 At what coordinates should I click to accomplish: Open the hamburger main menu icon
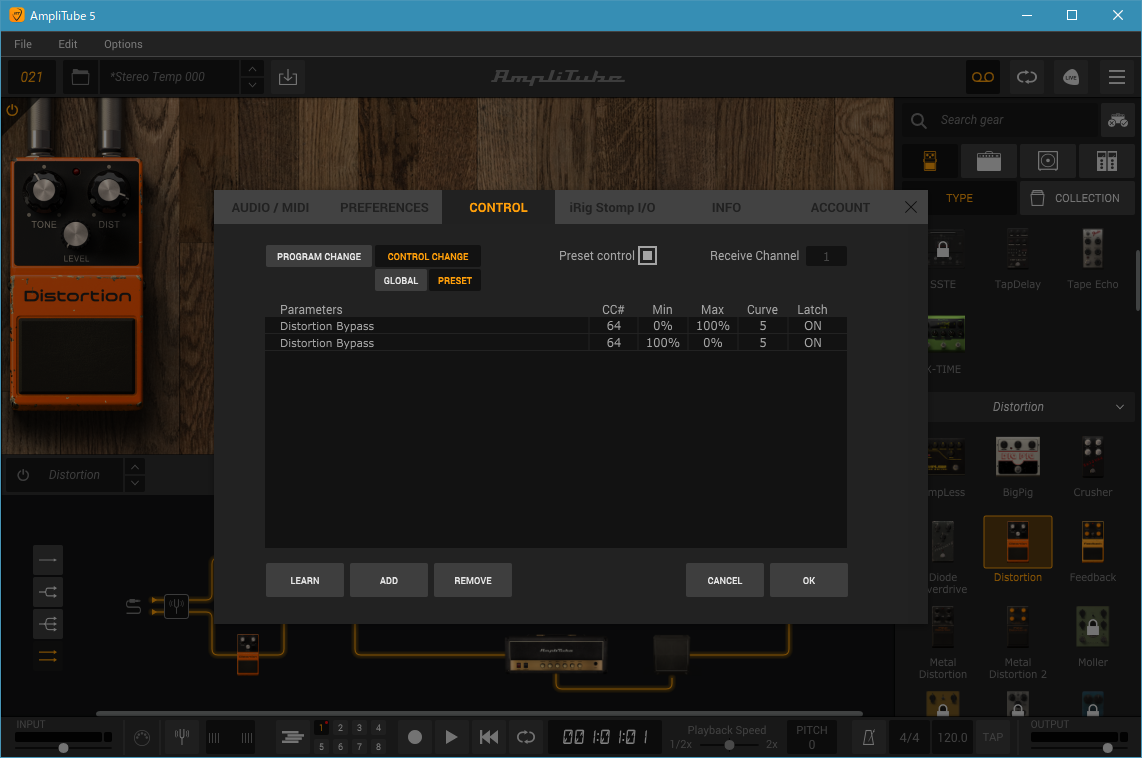click(1117, 77)
